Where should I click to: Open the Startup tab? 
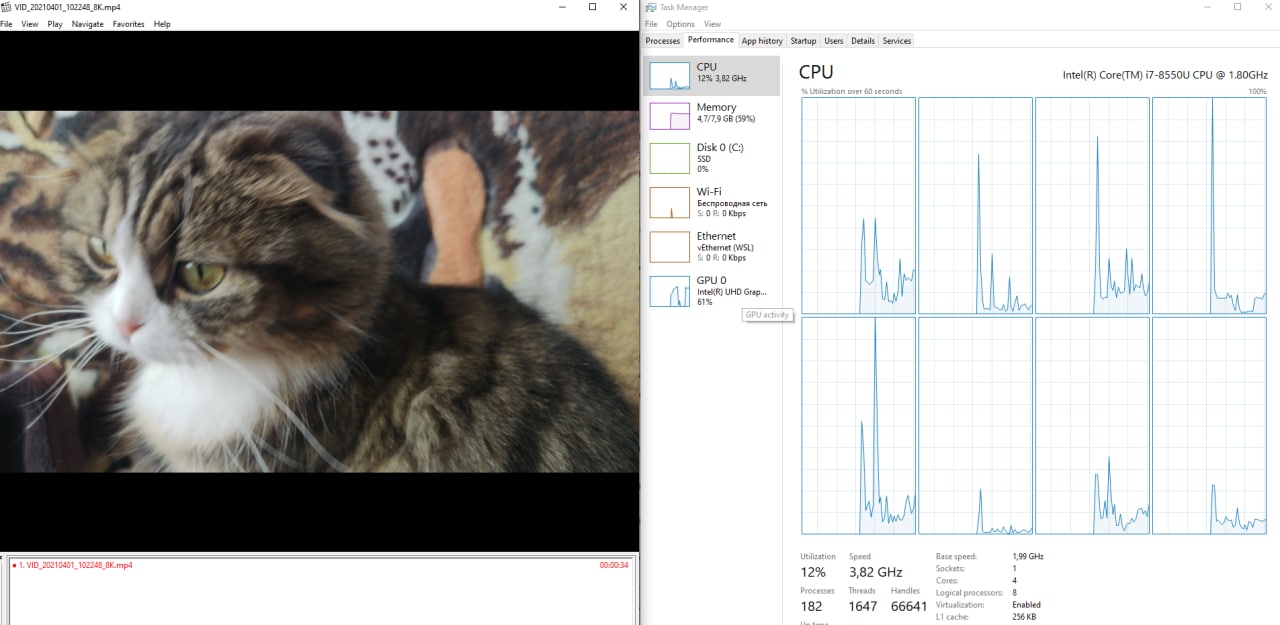pyautogui.click(x=803, y=41)
